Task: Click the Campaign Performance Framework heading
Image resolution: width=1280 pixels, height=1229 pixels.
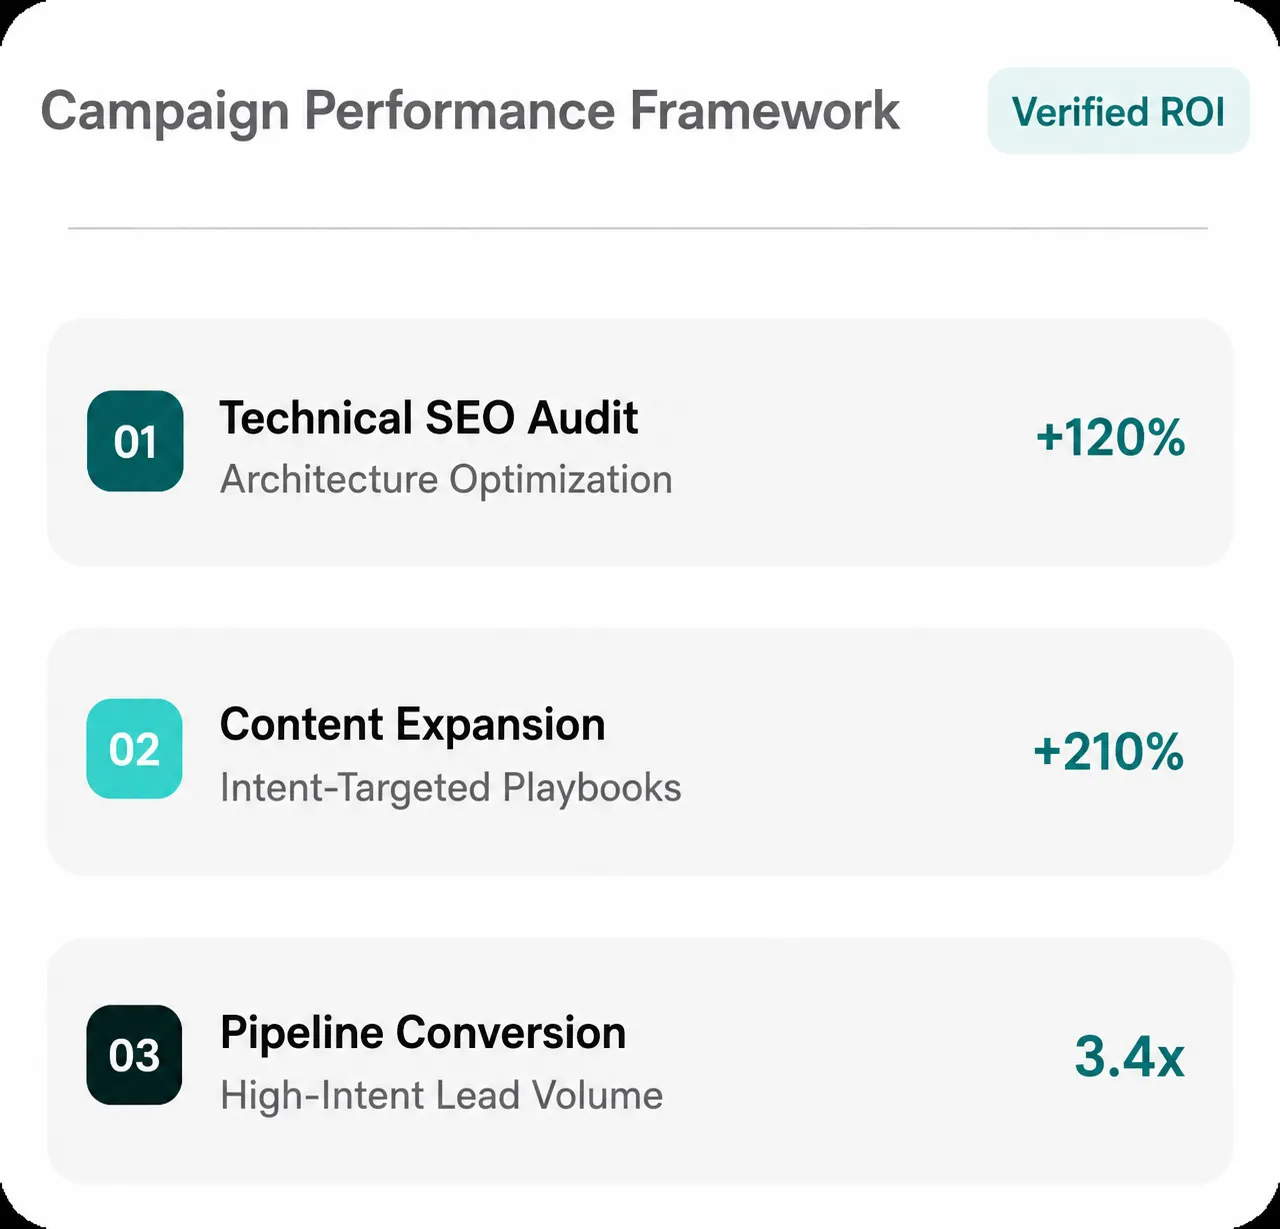Action: tap(470, 112)
